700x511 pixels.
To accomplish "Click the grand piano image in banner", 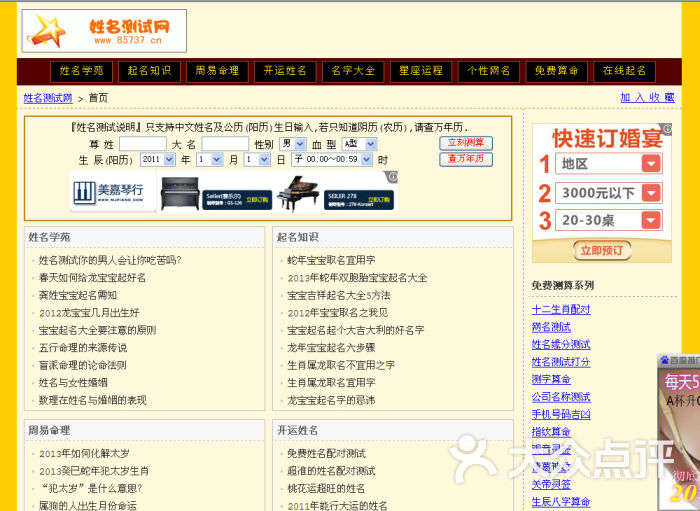I will tap(298, 194).
